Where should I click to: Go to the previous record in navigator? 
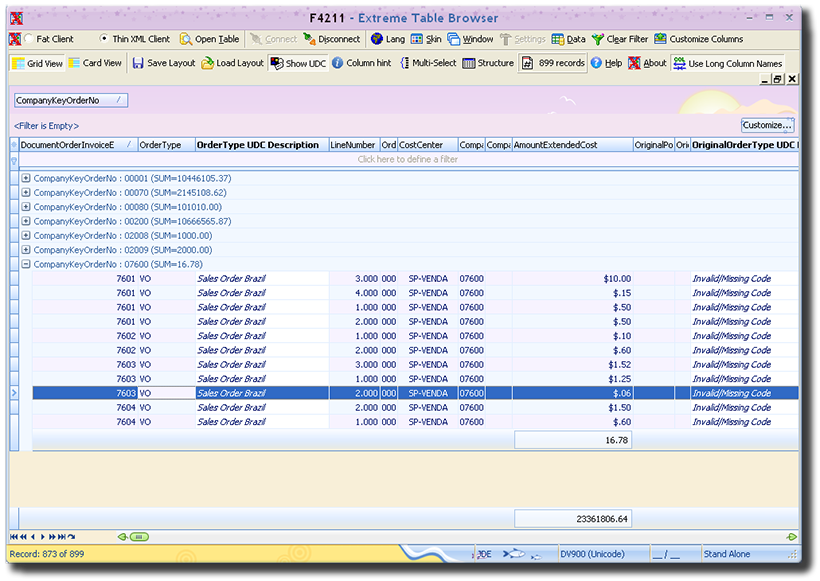tap(33, 537)
